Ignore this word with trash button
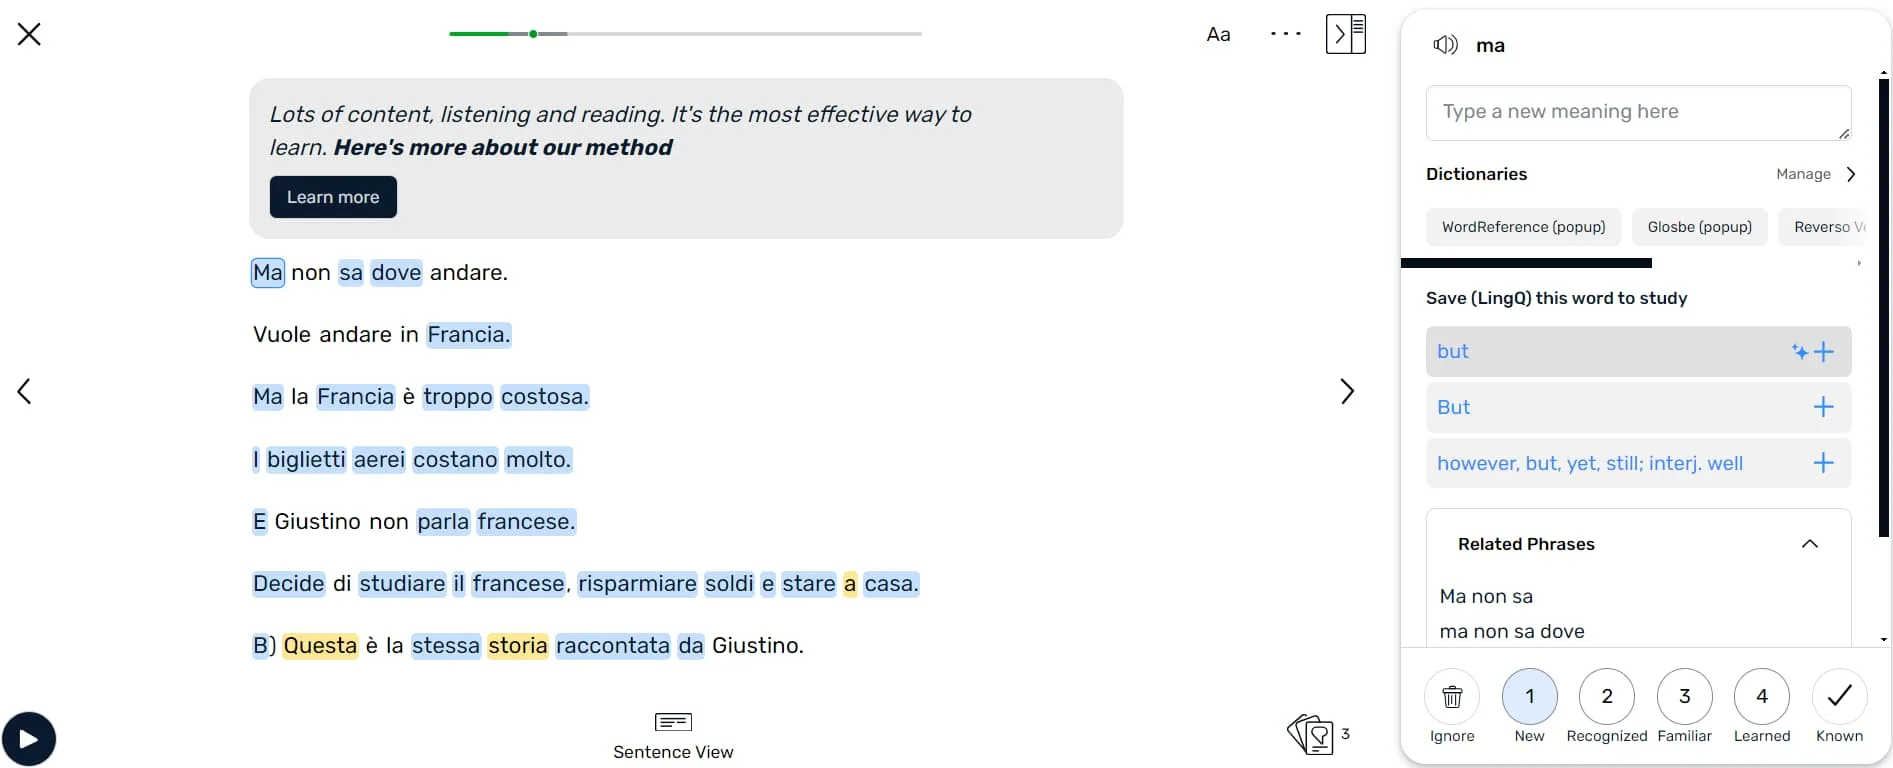Screen dimensions: 1893x768 tap(1452, 697)
